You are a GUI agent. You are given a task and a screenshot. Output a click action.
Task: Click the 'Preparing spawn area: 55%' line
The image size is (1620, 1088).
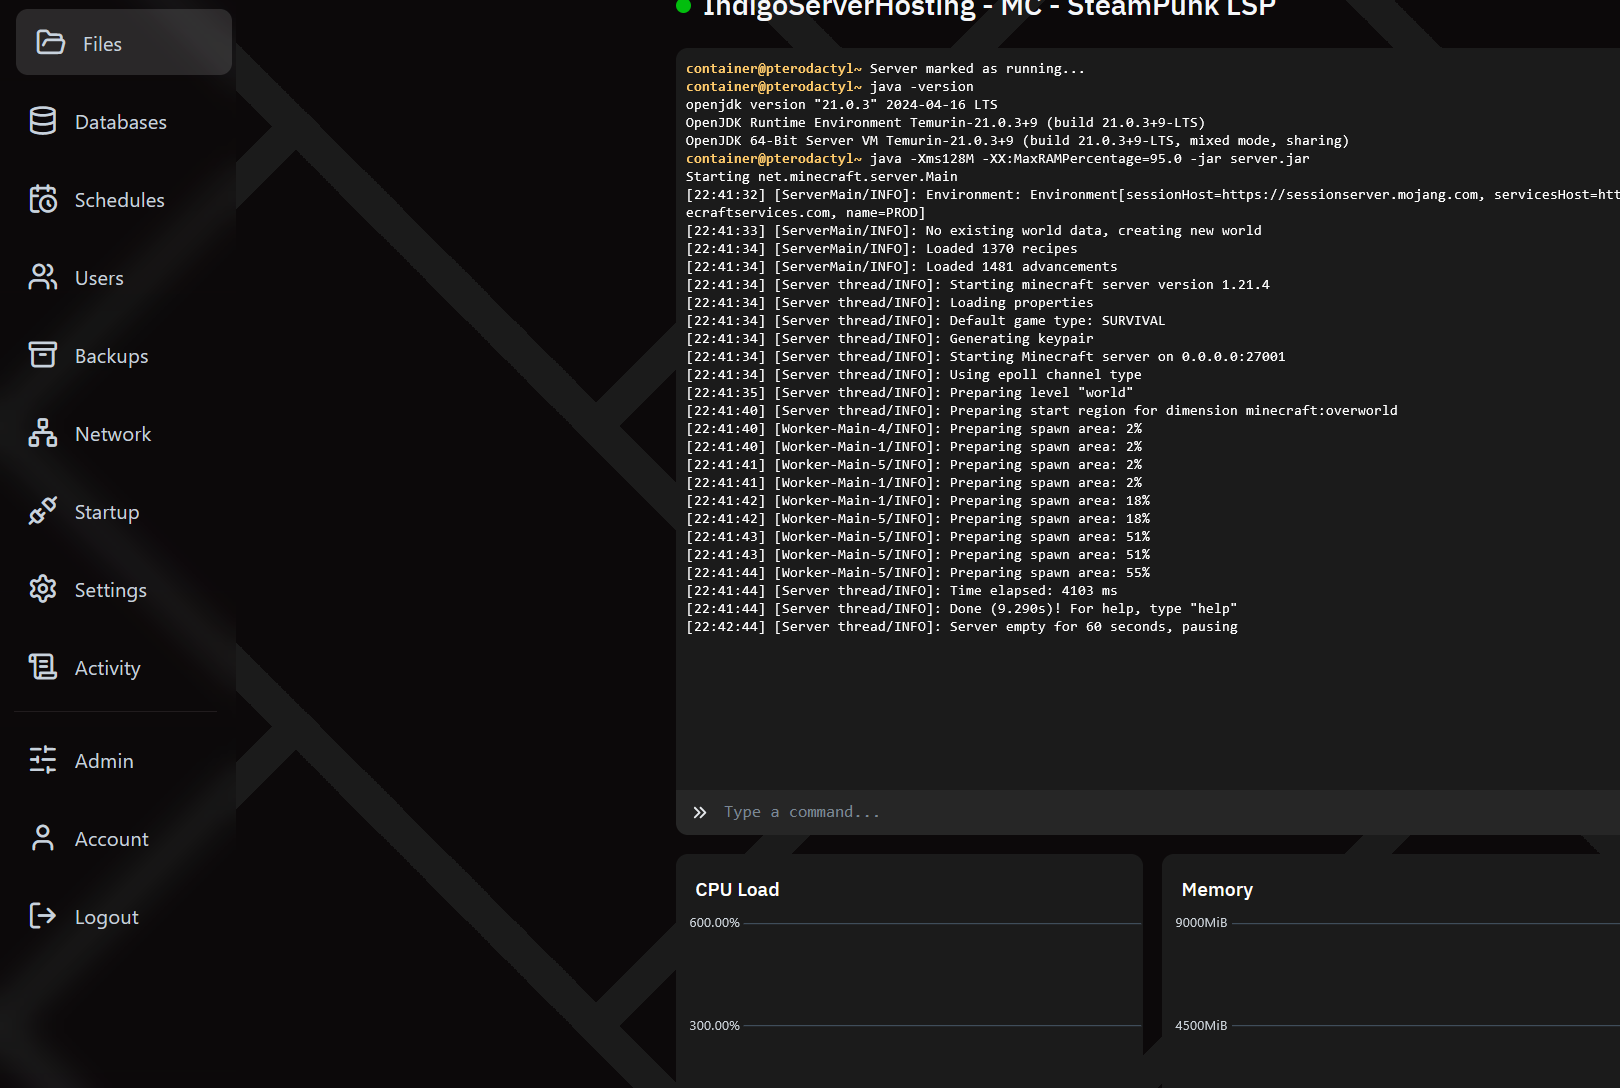click(917, 572)
